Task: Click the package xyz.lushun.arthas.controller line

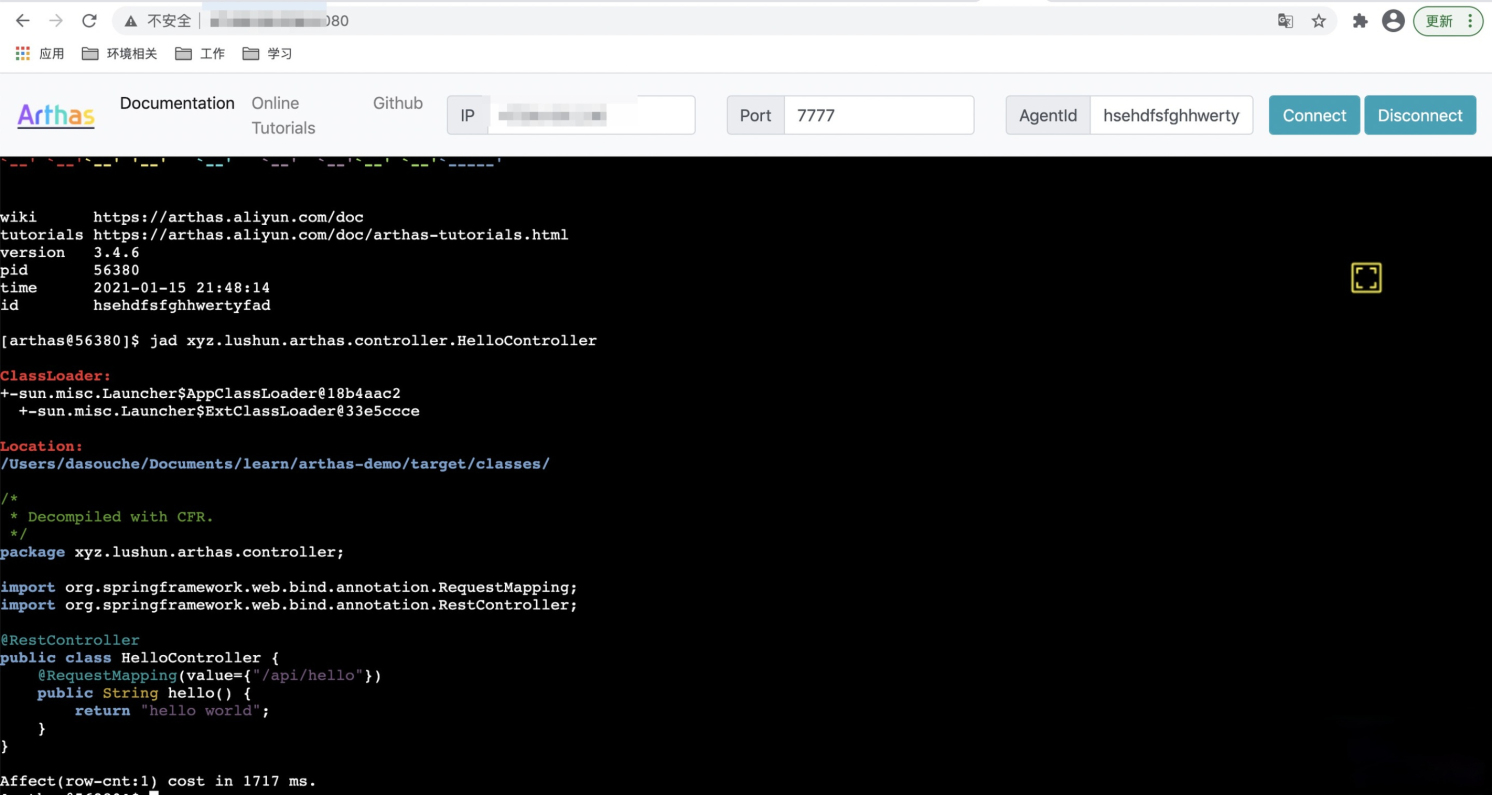Action: pyautogui.click(x=172, y=552)
